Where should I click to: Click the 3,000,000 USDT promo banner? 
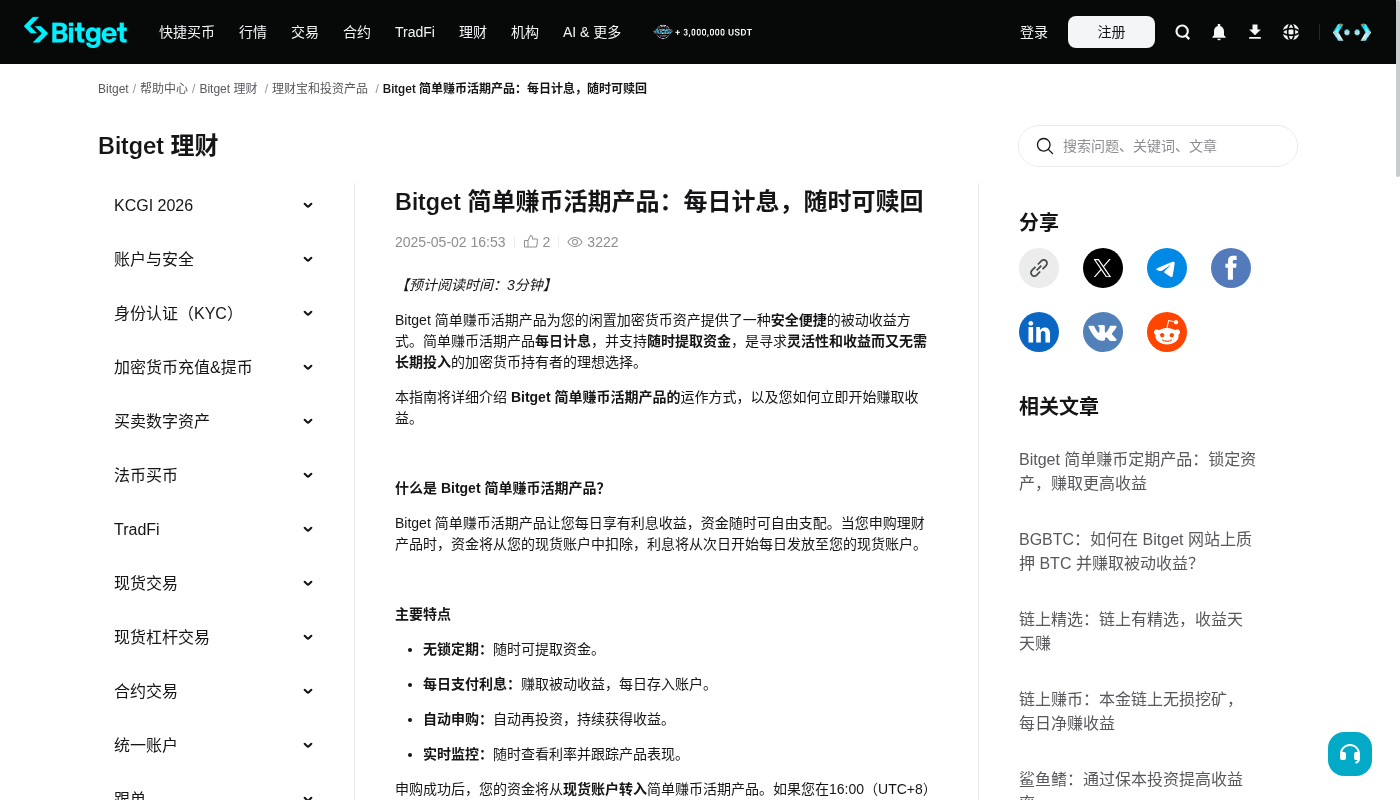(703, 32)
